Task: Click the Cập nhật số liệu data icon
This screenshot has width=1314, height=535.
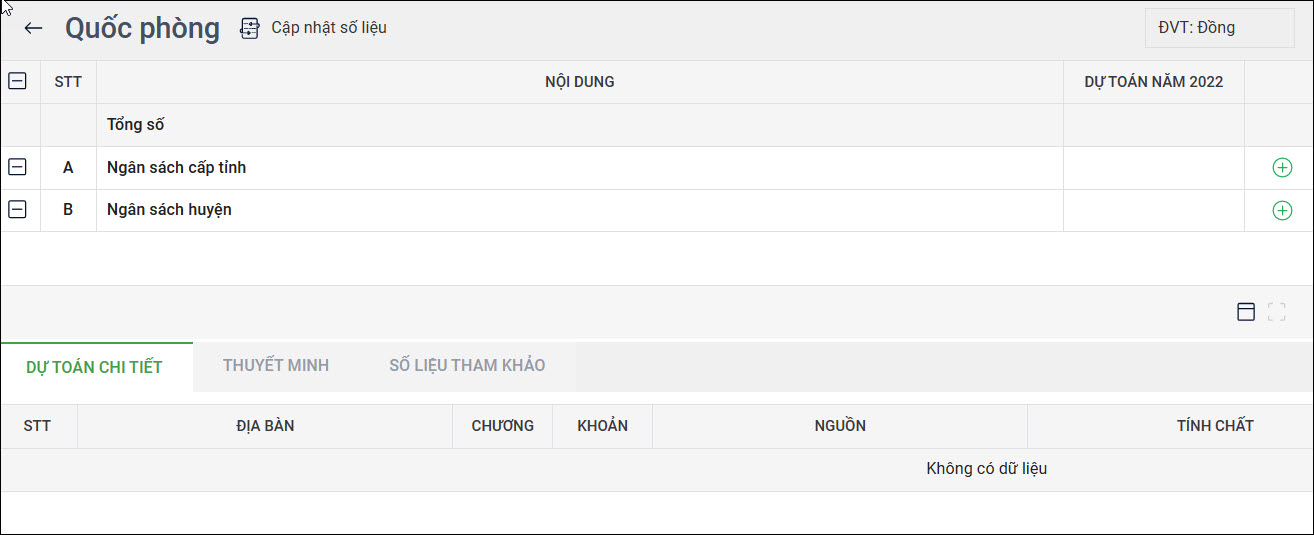Action: pyautogui.click(x=250, y=28)
